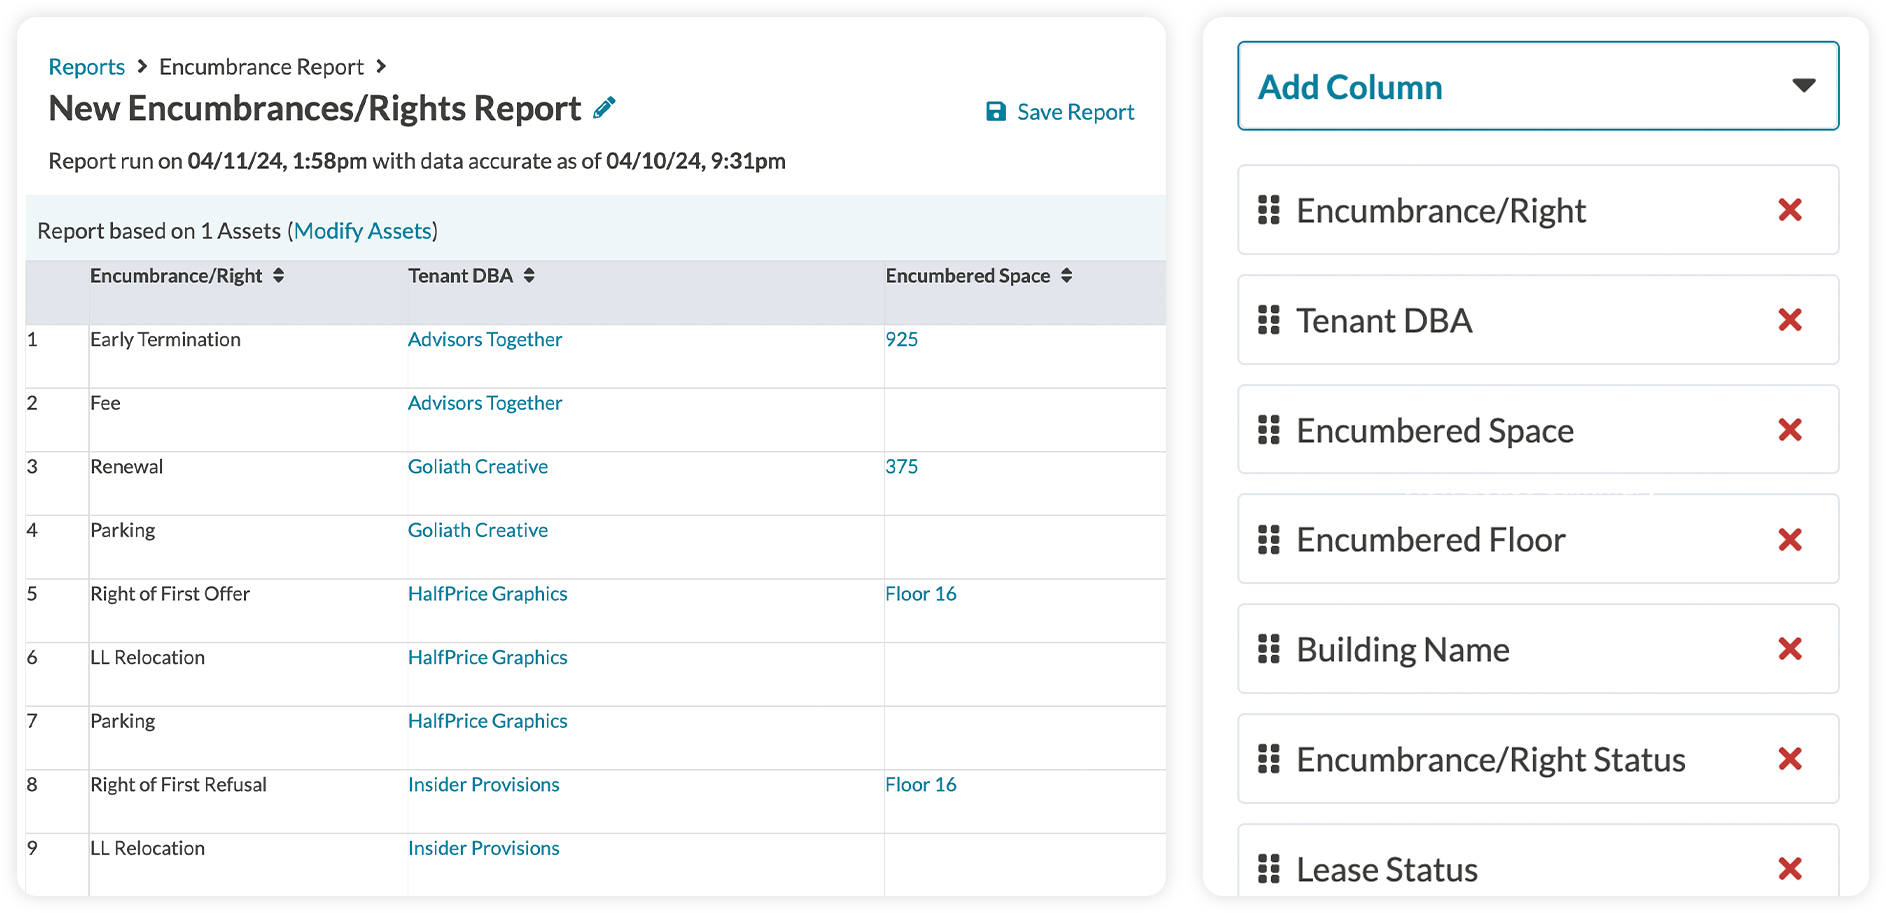Toggle sort on Encumbered Space header
The height and width of the screenshot is (913, 1886).
coord(1067,276)
